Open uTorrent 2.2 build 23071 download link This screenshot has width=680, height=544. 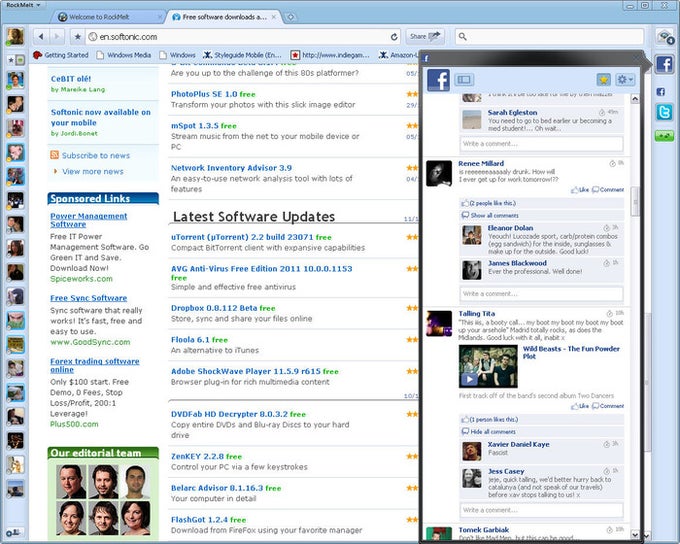(x=242, y=237)
